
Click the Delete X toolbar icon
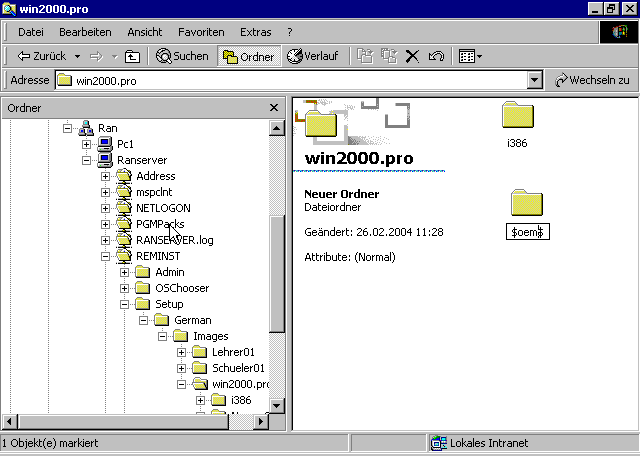pos(412,56)
